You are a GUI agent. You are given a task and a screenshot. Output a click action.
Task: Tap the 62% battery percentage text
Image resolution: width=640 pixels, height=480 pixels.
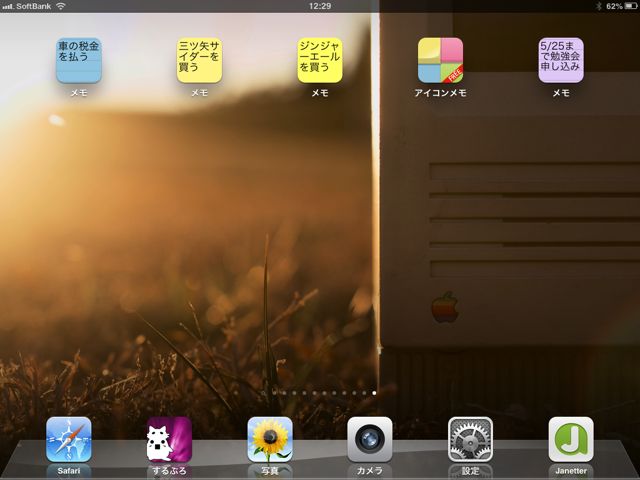pyautogui.click(x=614, y=6)
